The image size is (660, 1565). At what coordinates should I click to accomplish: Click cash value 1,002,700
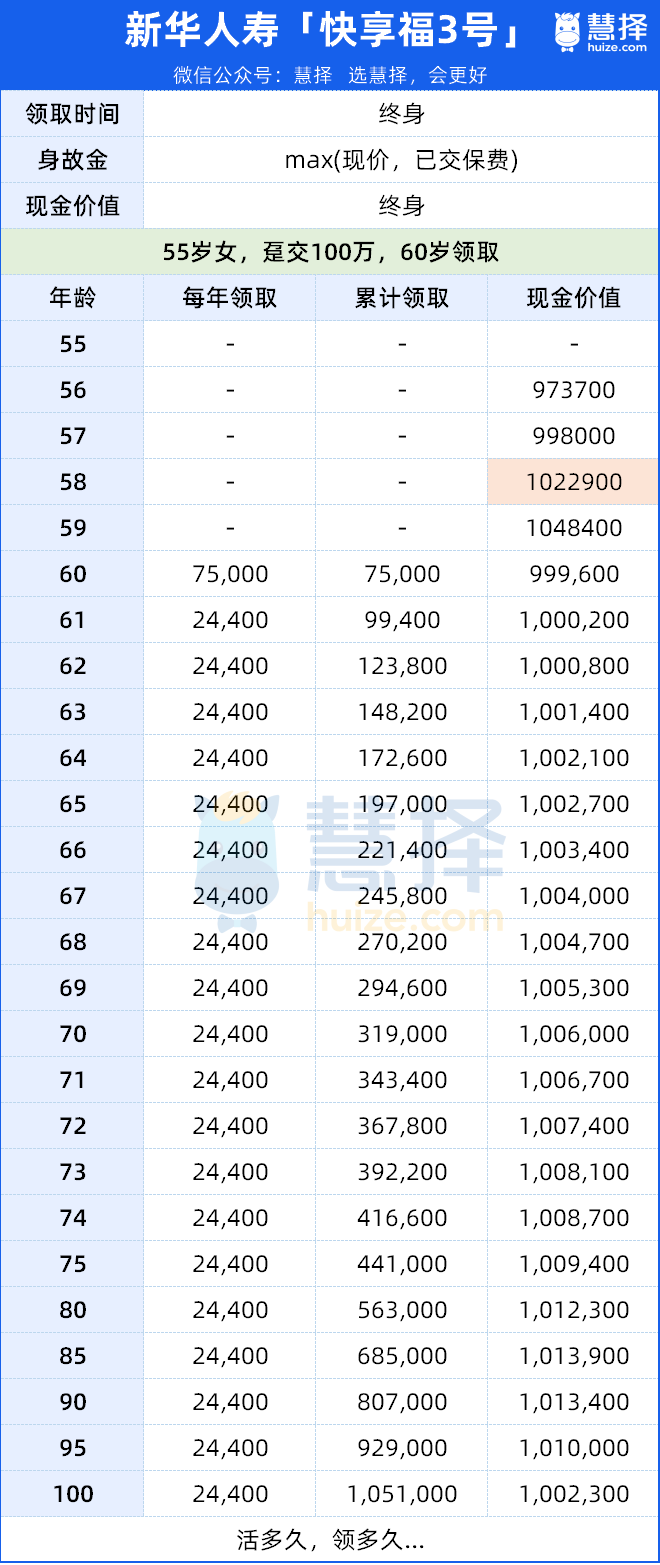click(x=574, y=804)
